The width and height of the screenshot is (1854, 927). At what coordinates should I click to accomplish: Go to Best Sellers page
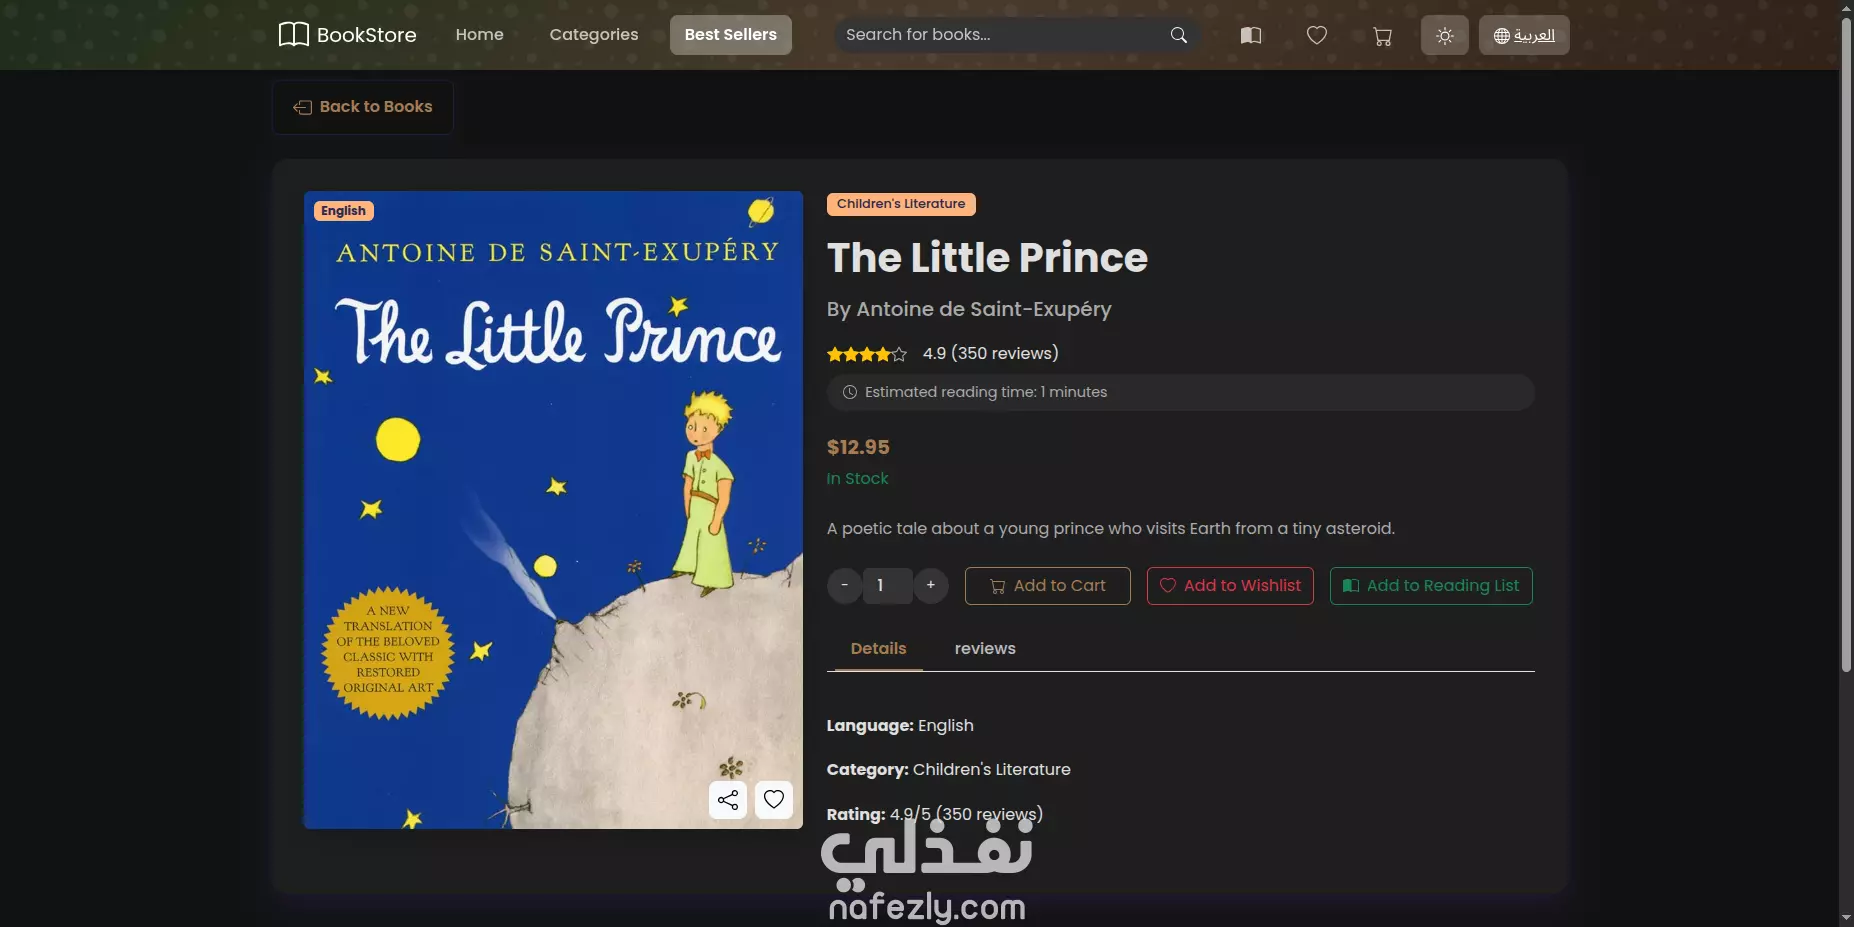(x=731, y=35)
